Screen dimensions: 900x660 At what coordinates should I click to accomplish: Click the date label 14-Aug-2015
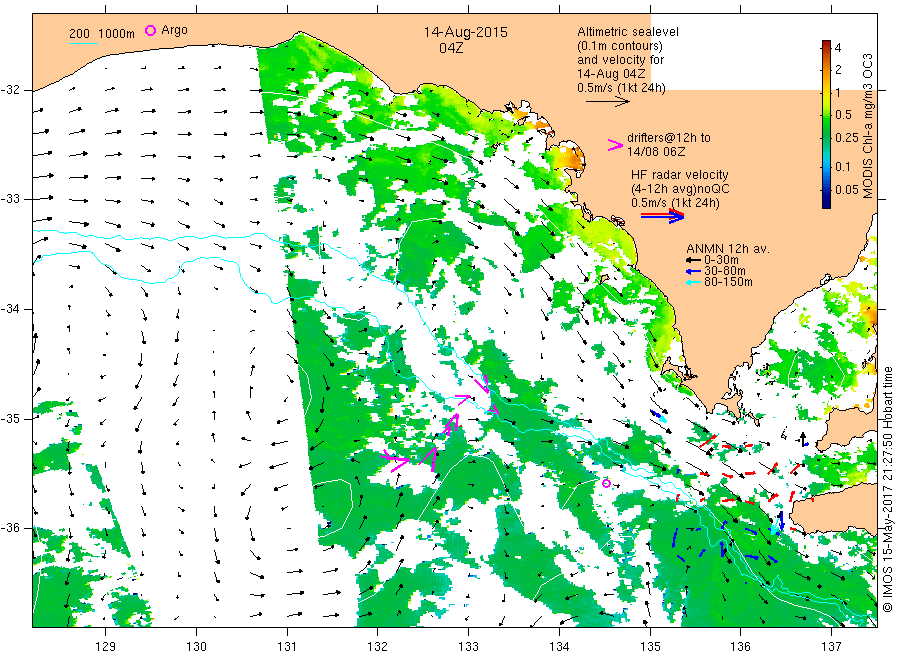pos(465,32)
